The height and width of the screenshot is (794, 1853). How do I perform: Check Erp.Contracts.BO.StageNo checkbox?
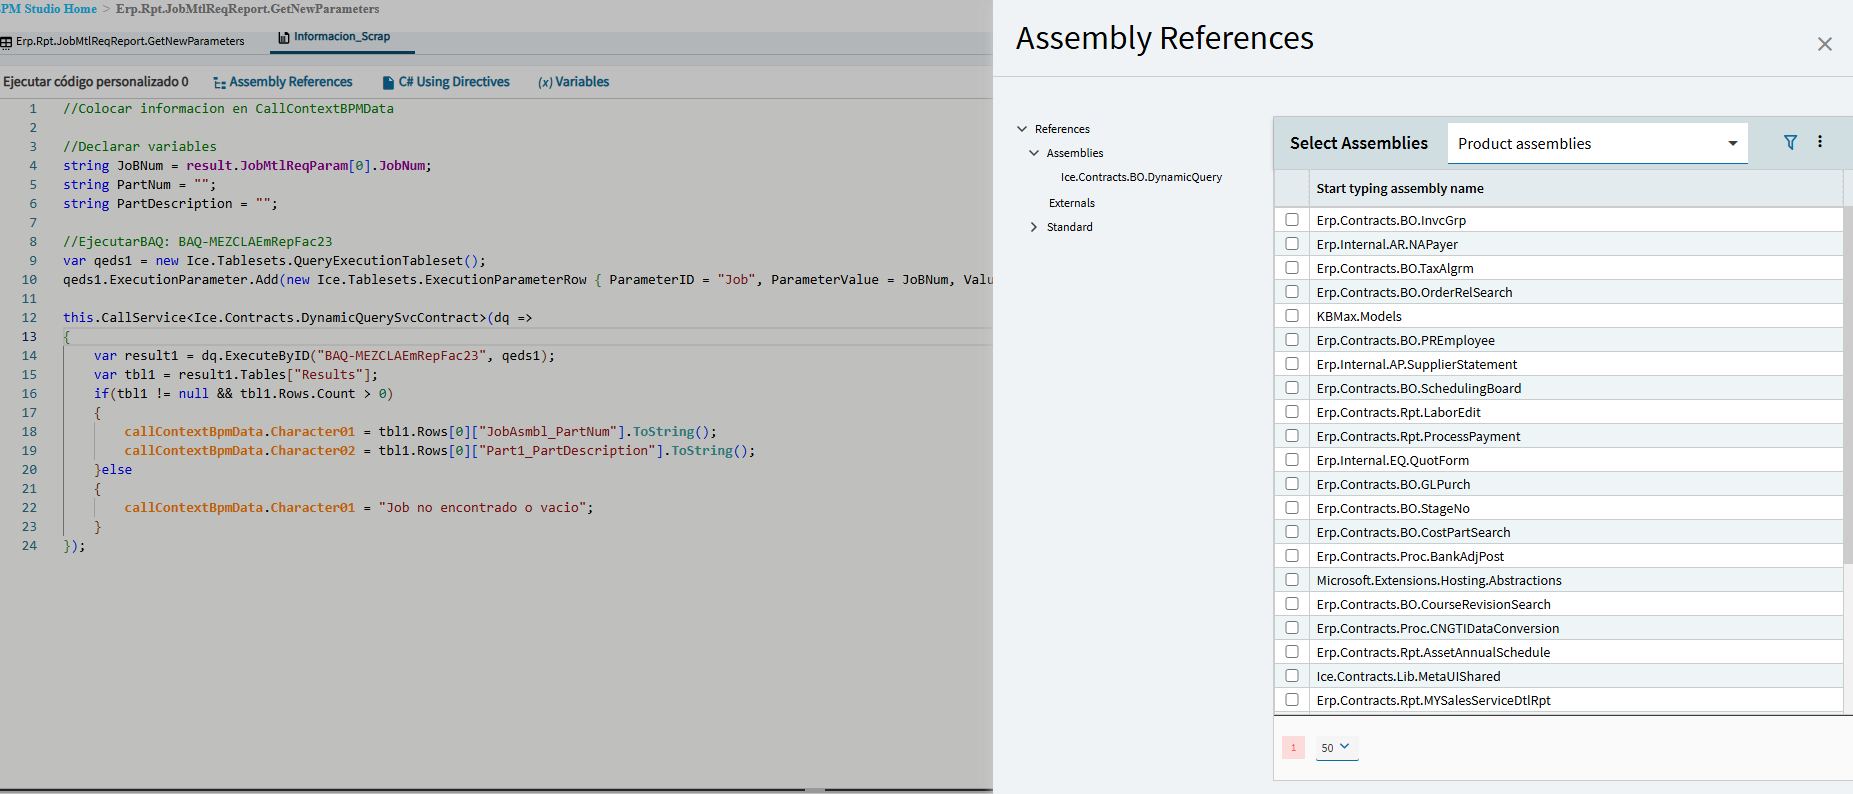point(1292,508)
